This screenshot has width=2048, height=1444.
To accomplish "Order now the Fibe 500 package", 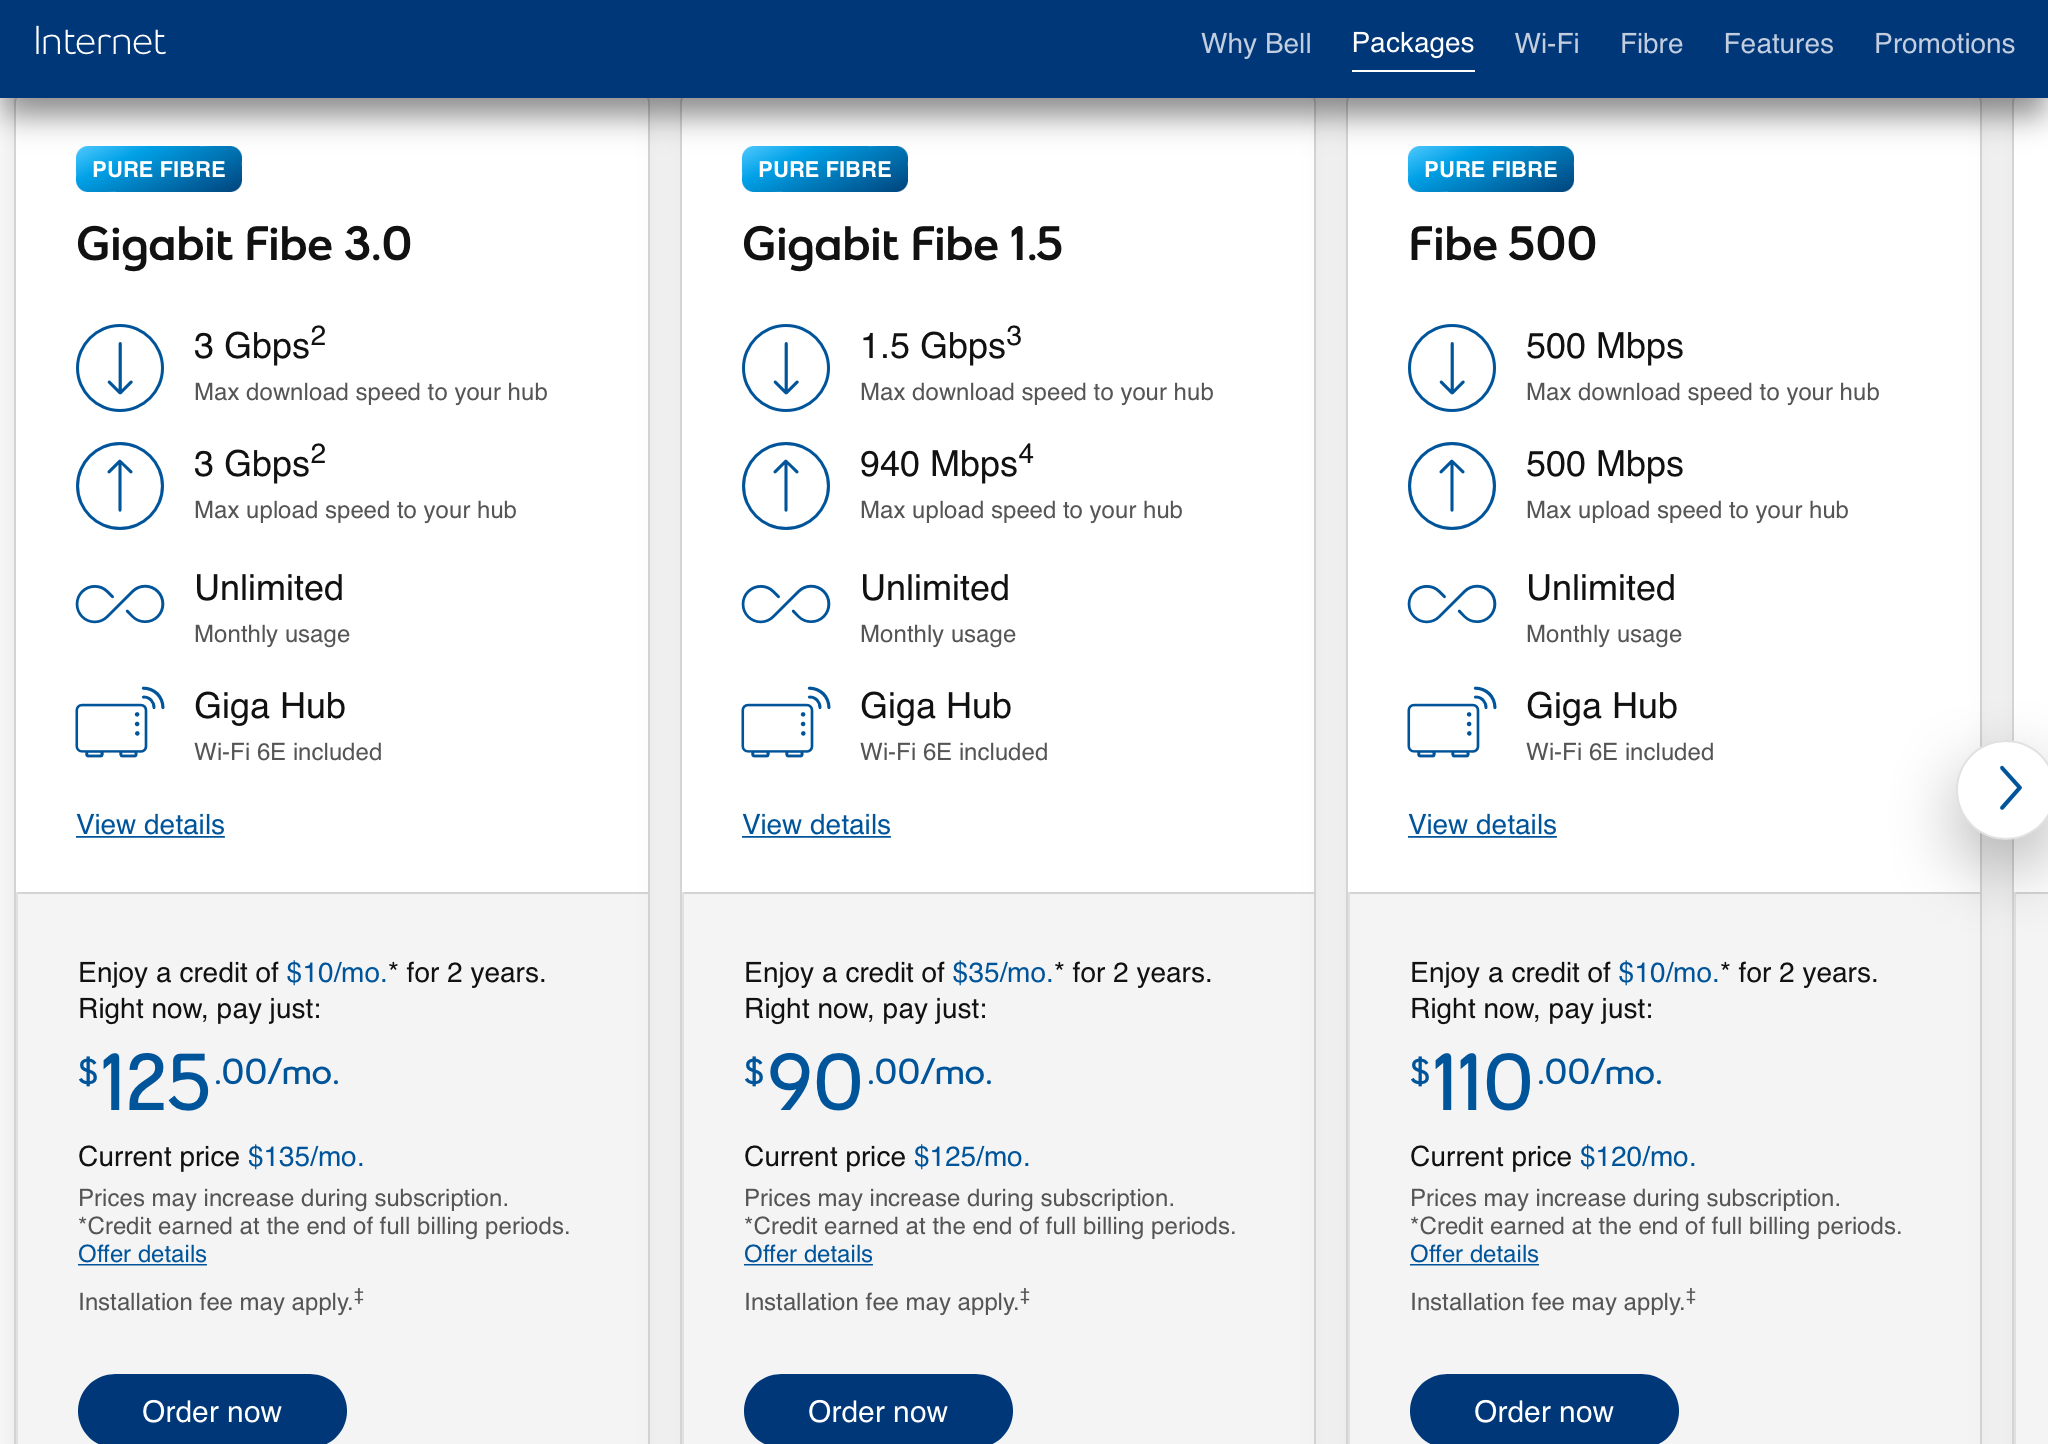I will click(1544, 1410).
